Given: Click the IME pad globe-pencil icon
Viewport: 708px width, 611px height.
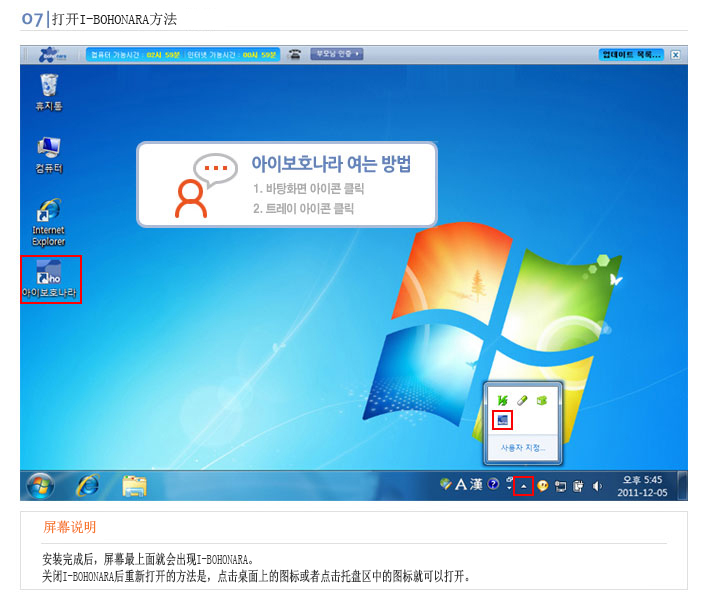Looking at the screenshot, I should tap(446, 484).
